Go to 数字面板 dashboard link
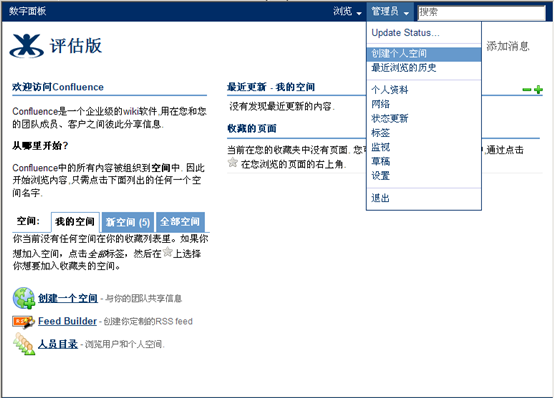This screenshot has height=398, width=554. [x=28, y=11]
